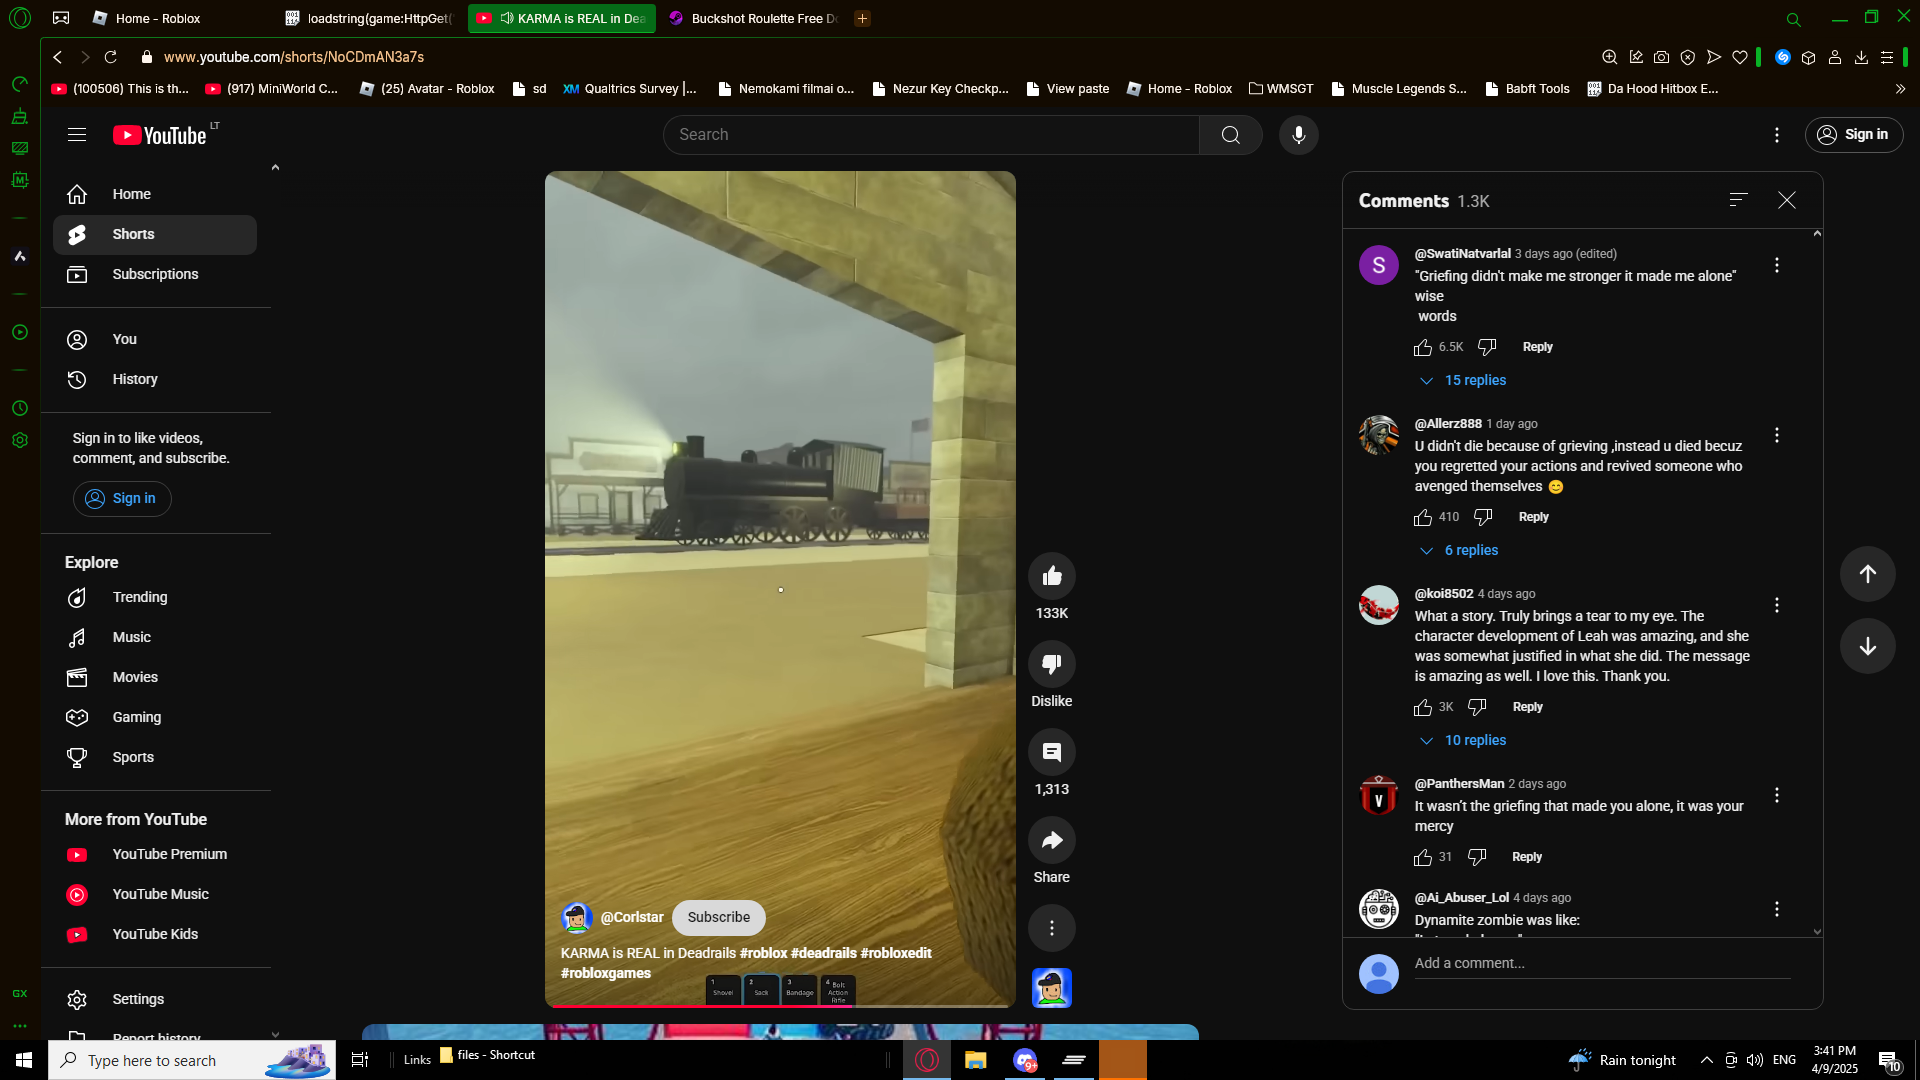This screenshot has width=1920, height=1080.
Task: Open options menu for @koi8502's comment
Action: pos(1776,605)
